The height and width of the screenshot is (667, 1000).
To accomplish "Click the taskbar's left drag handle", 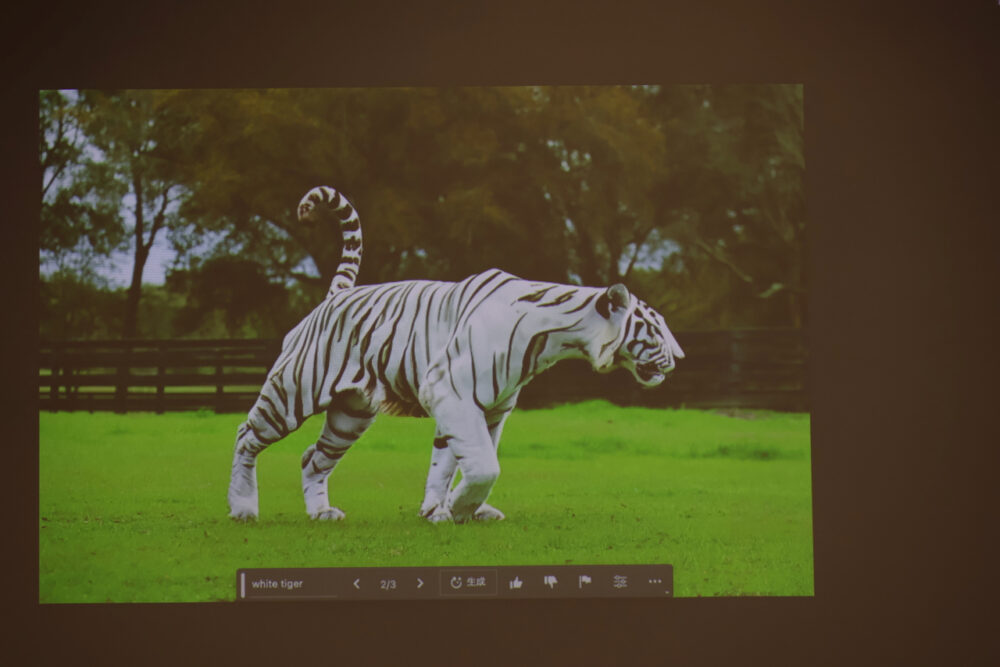I will (x=242, y=584).
